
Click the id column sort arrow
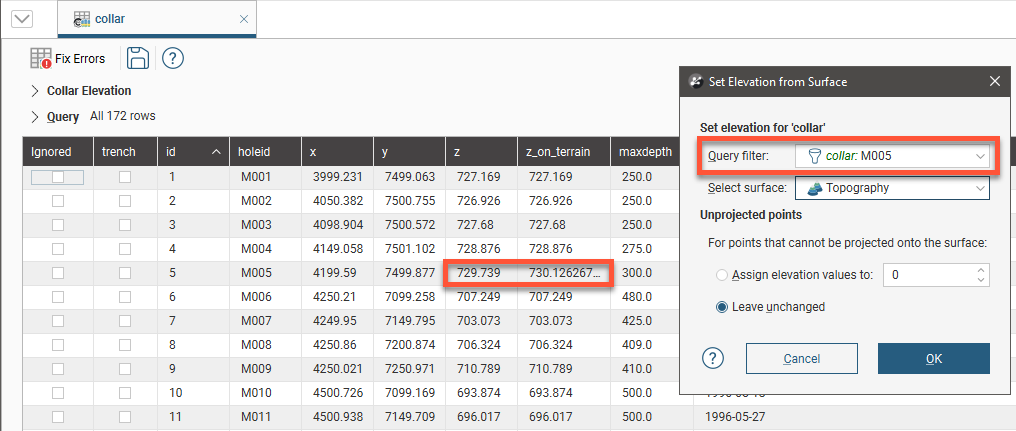tap(216, 152)
